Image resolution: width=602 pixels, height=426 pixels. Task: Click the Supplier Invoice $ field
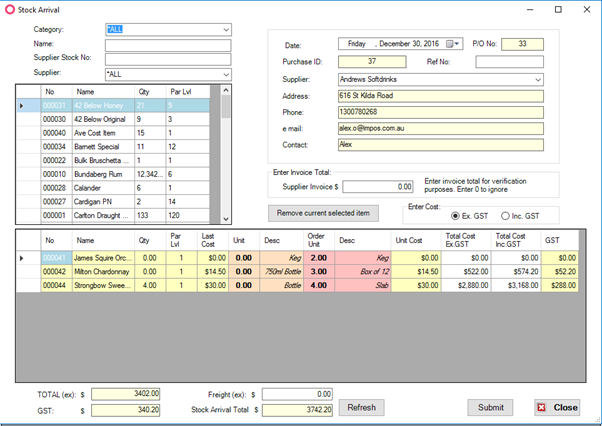[378, 187]
